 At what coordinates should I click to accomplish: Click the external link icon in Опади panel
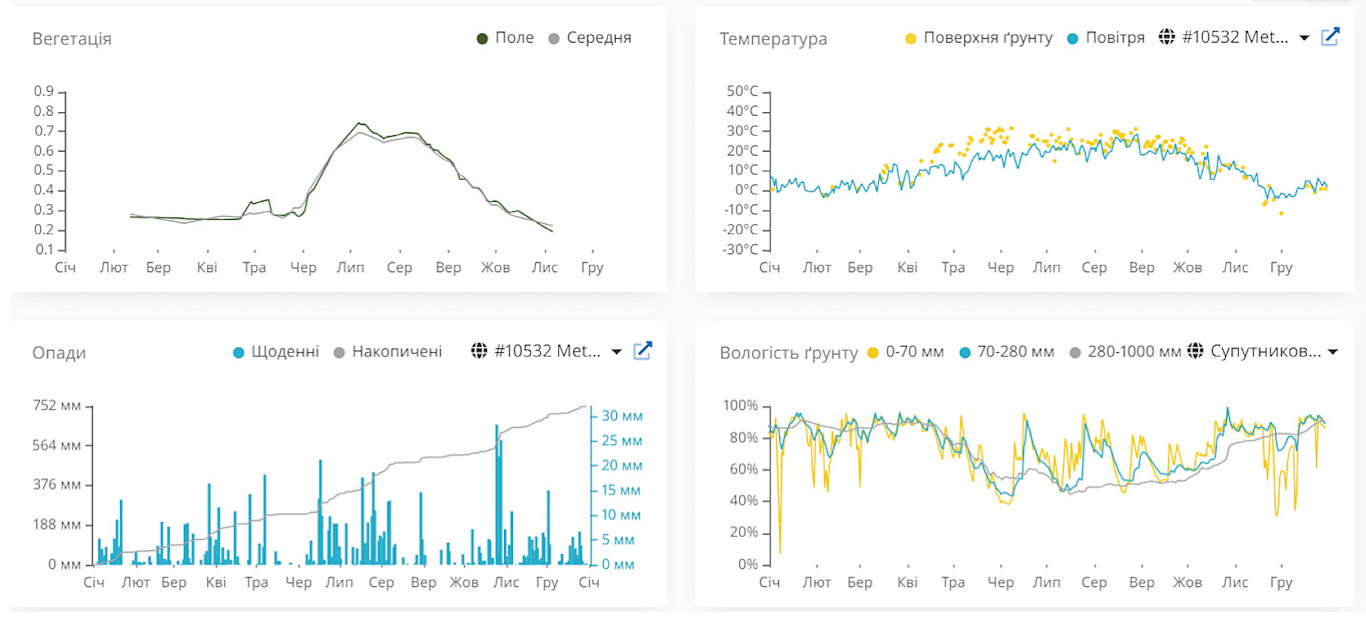pyautogui.click(x=644, y=351)
